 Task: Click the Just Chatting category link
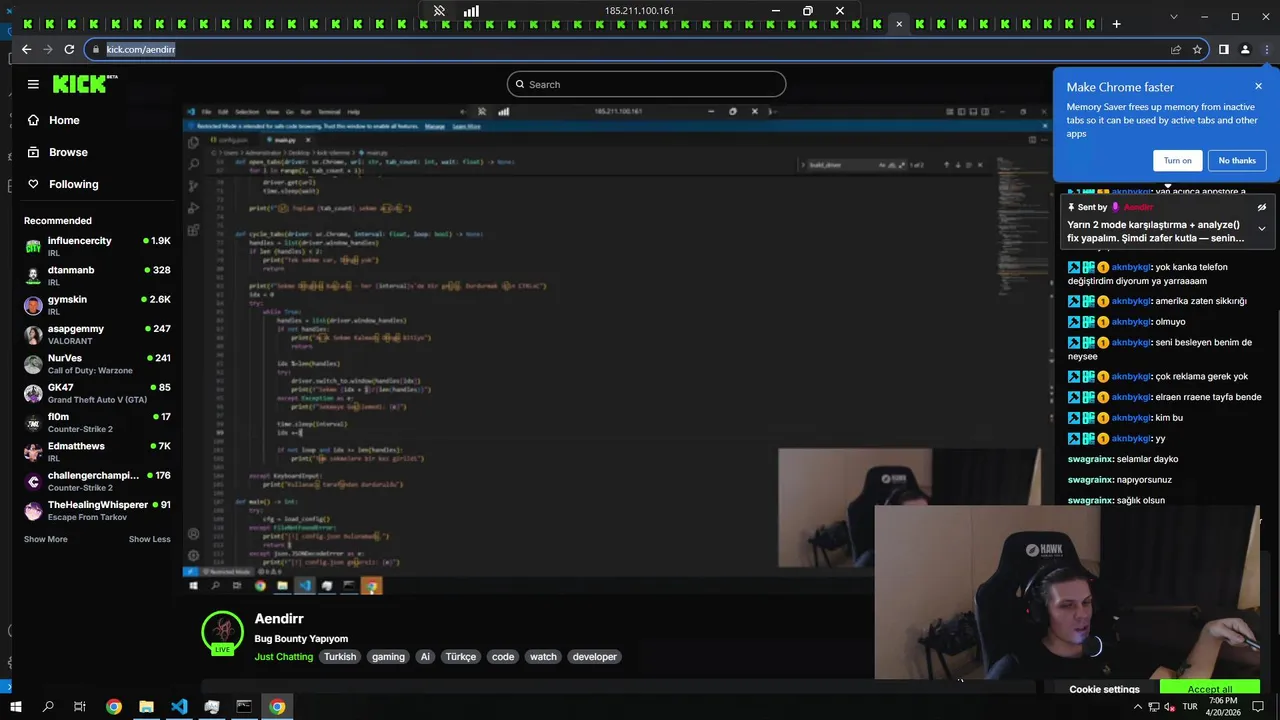pos(284,657)
